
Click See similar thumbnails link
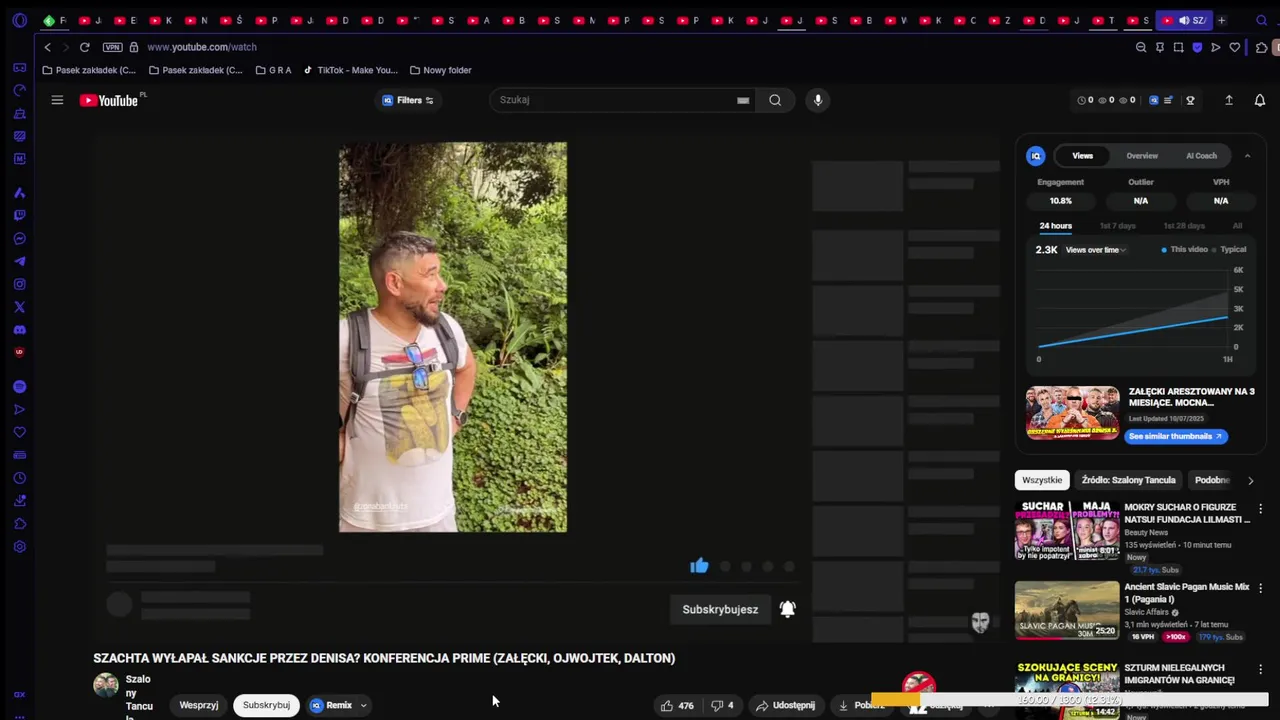tap(1176, 437)
